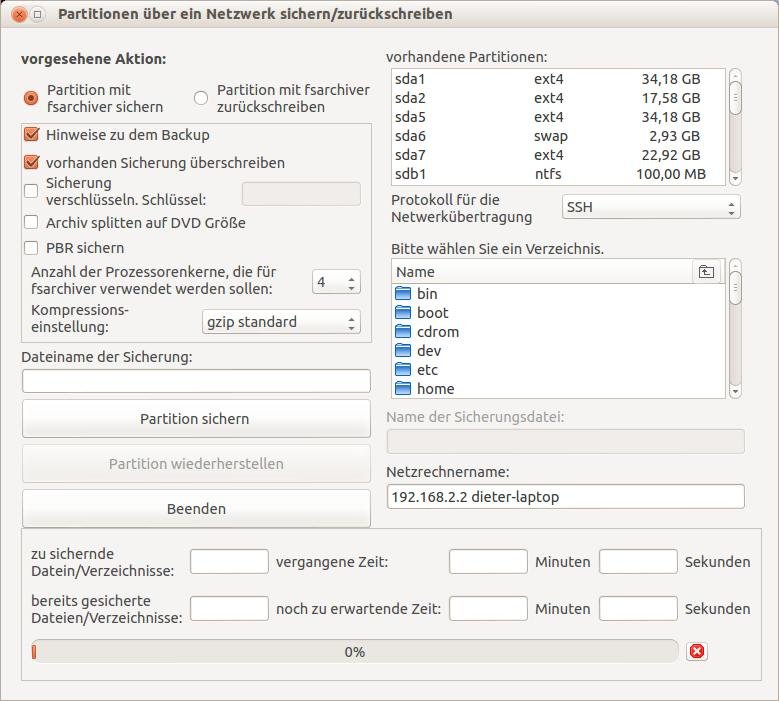Screen dimensions: 779x701
Task: Click the 'noch zu erwartende Zeit' Sekunden field
Action: [x=638, y=609]
